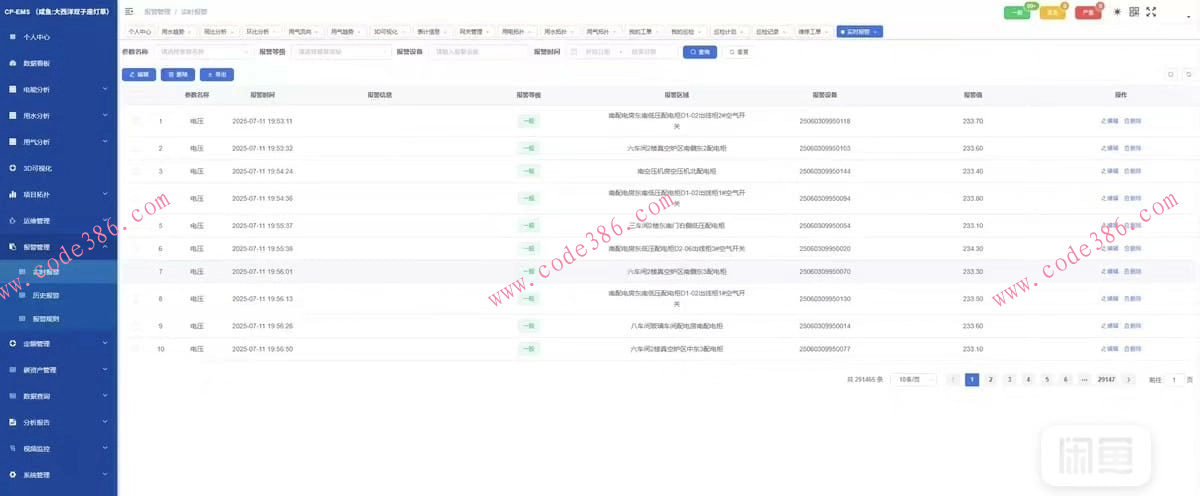Toggle theme with the sun icon

pyautogui.click(x=1117, y=12)
